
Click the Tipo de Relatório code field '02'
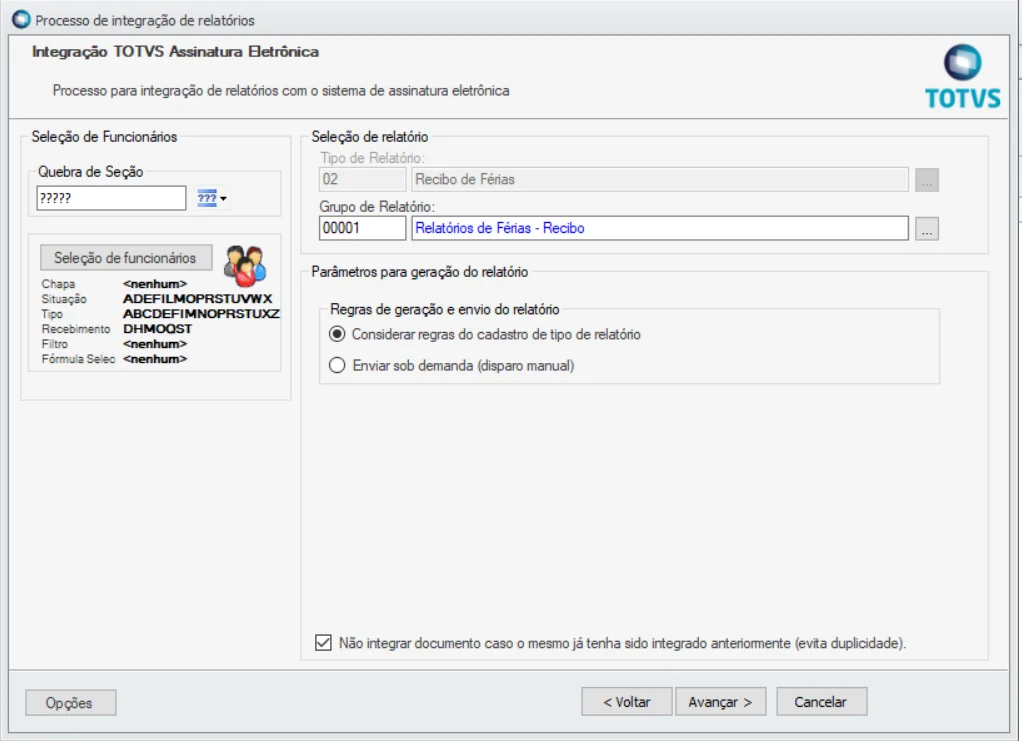click(362, 180)
